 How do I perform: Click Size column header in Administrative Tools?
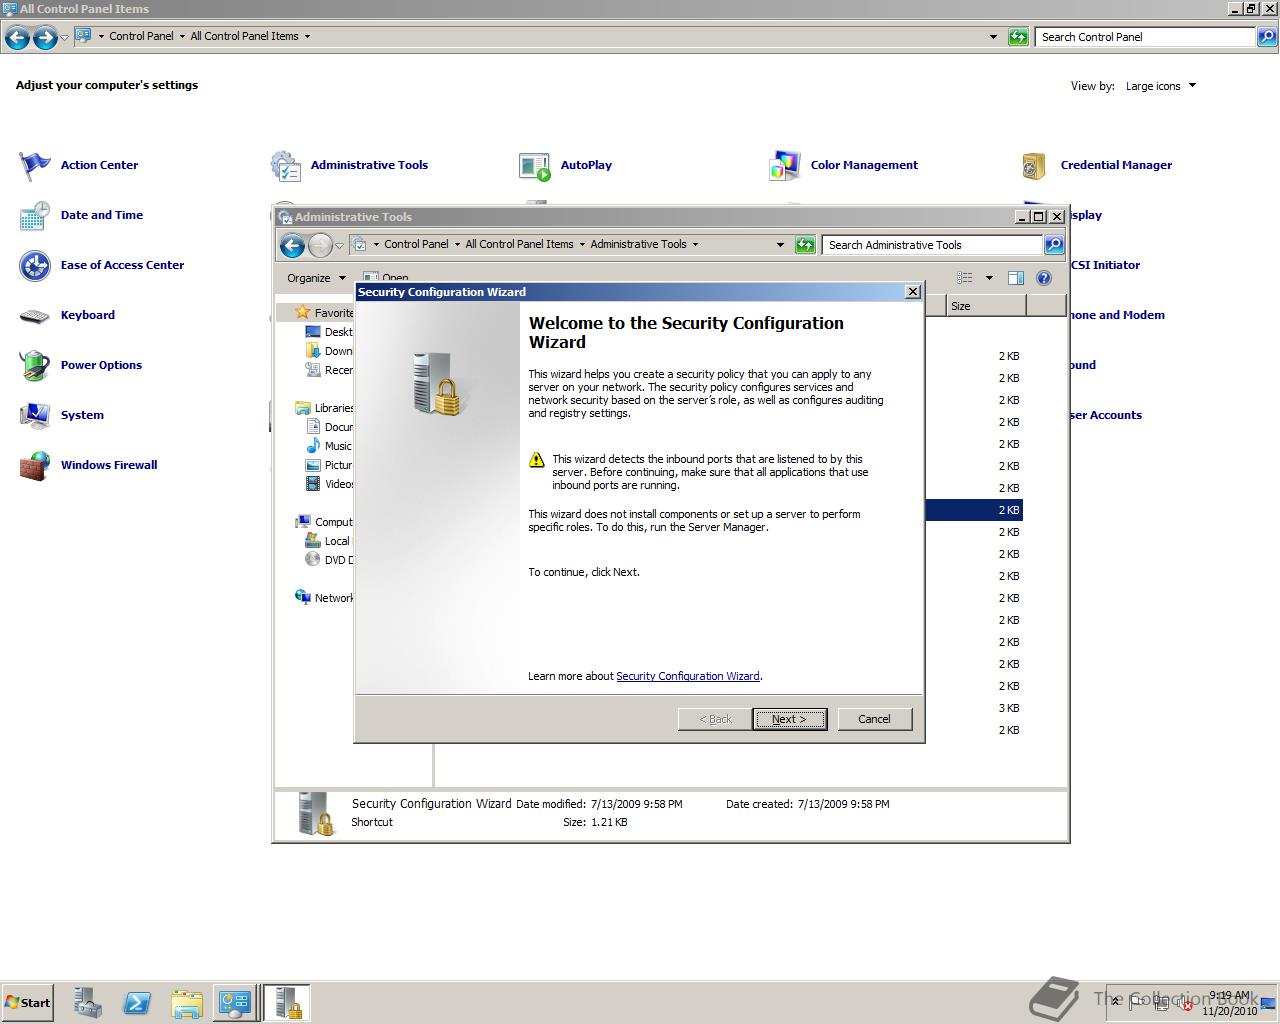point(986,306)
